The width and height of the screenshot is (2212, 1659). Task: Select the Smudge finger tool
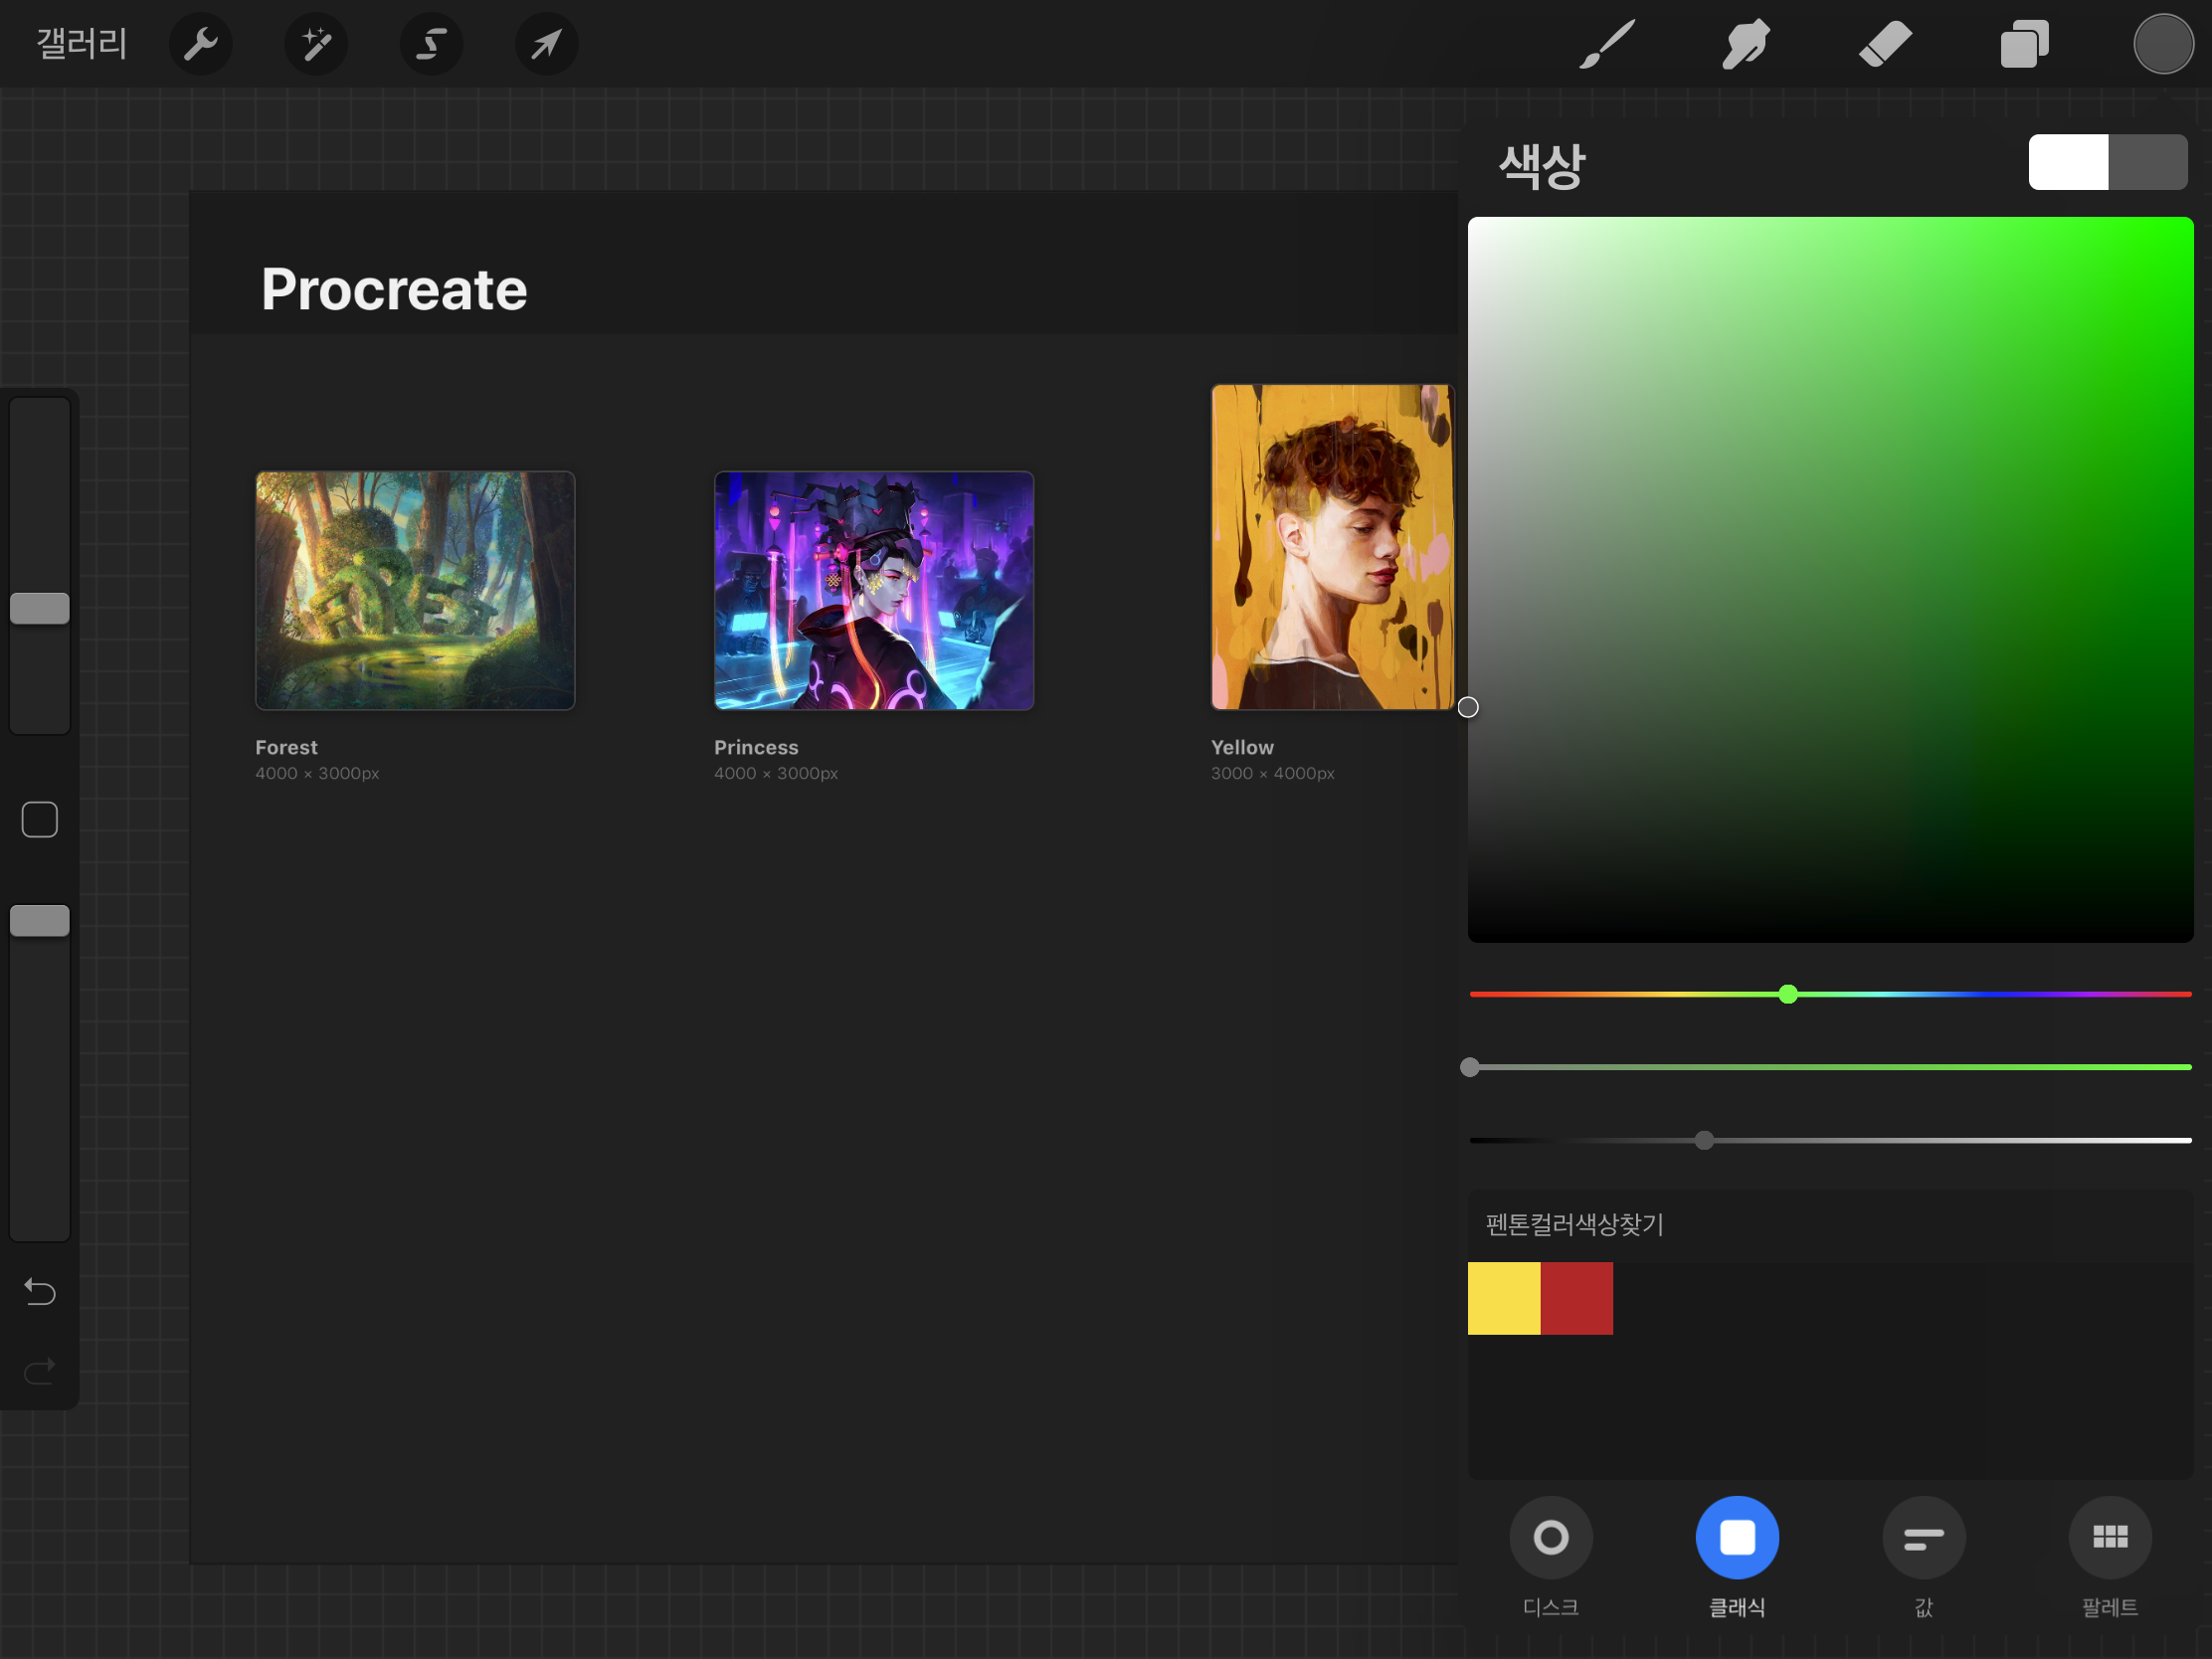pos(1746,44)
